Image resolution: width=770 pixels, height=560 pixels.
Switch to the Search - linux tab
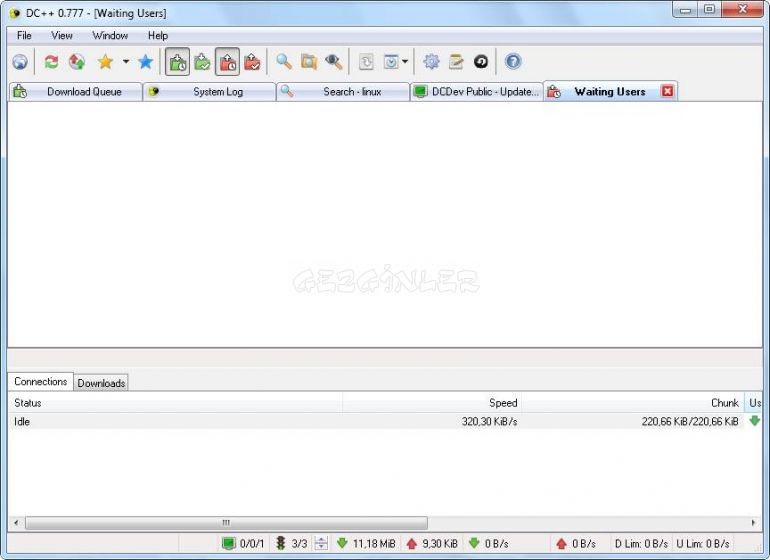pyautogui.click(x=343, y=92)
